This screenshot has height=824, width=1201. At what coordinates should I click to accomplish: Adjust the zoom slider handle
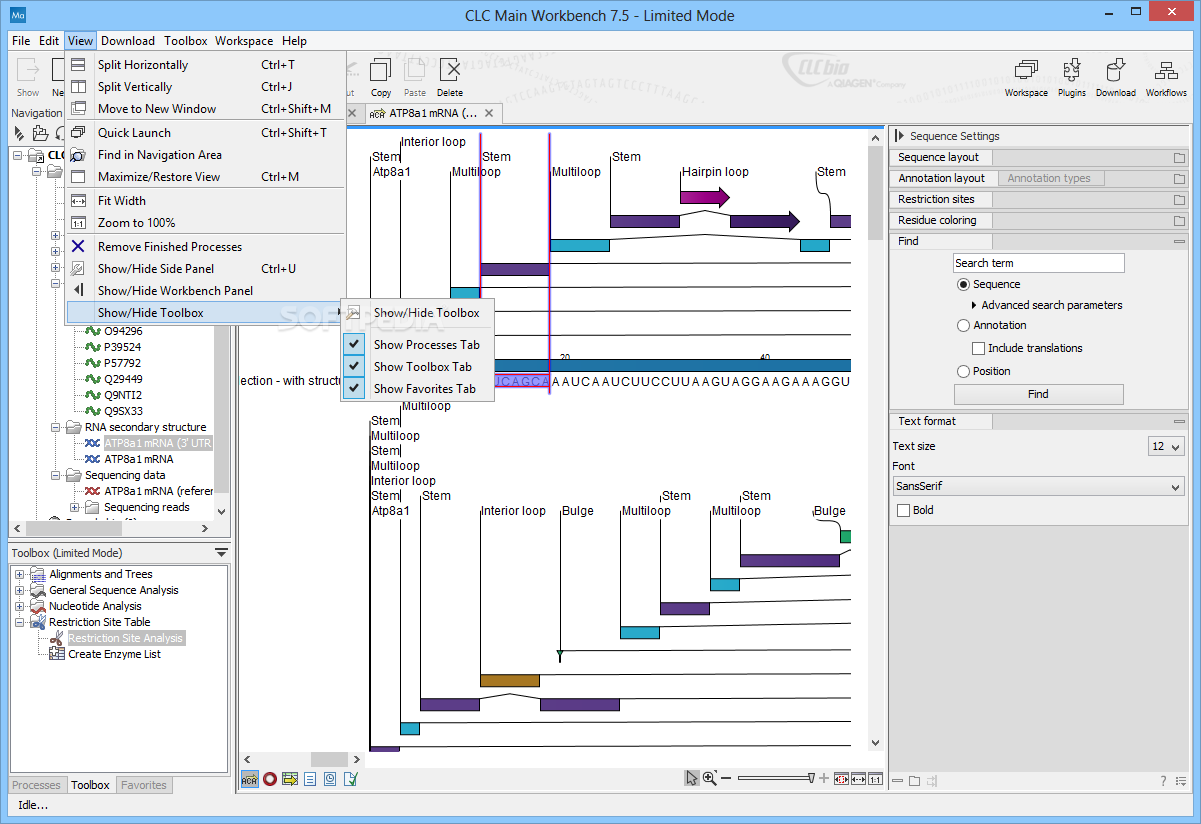click(811, 778)
